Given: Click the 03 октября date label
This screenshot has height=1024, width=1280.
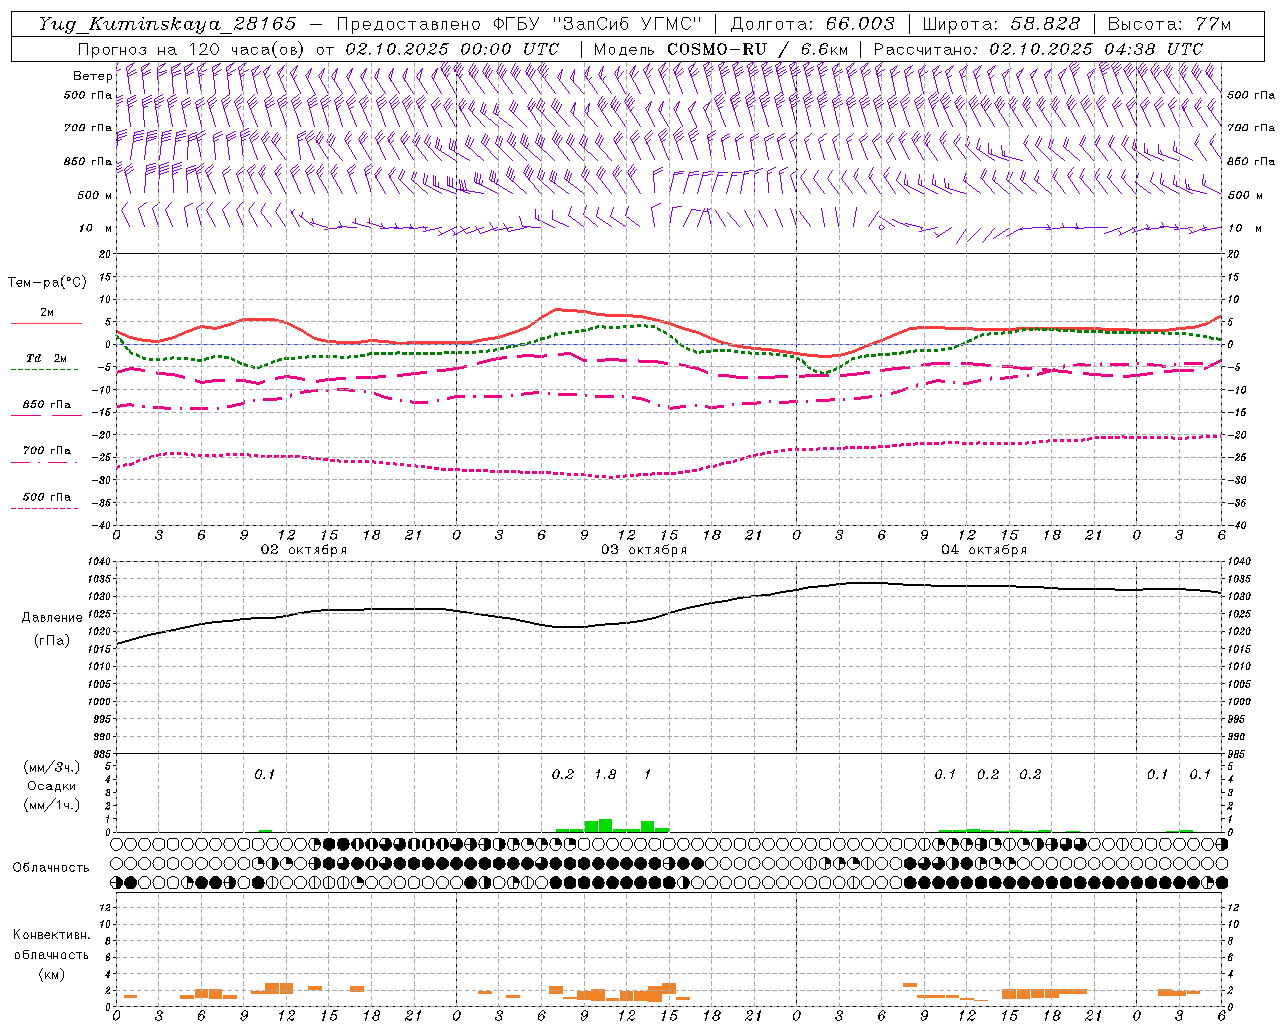Looking at the screenshot, I should (x=644, y=550).
